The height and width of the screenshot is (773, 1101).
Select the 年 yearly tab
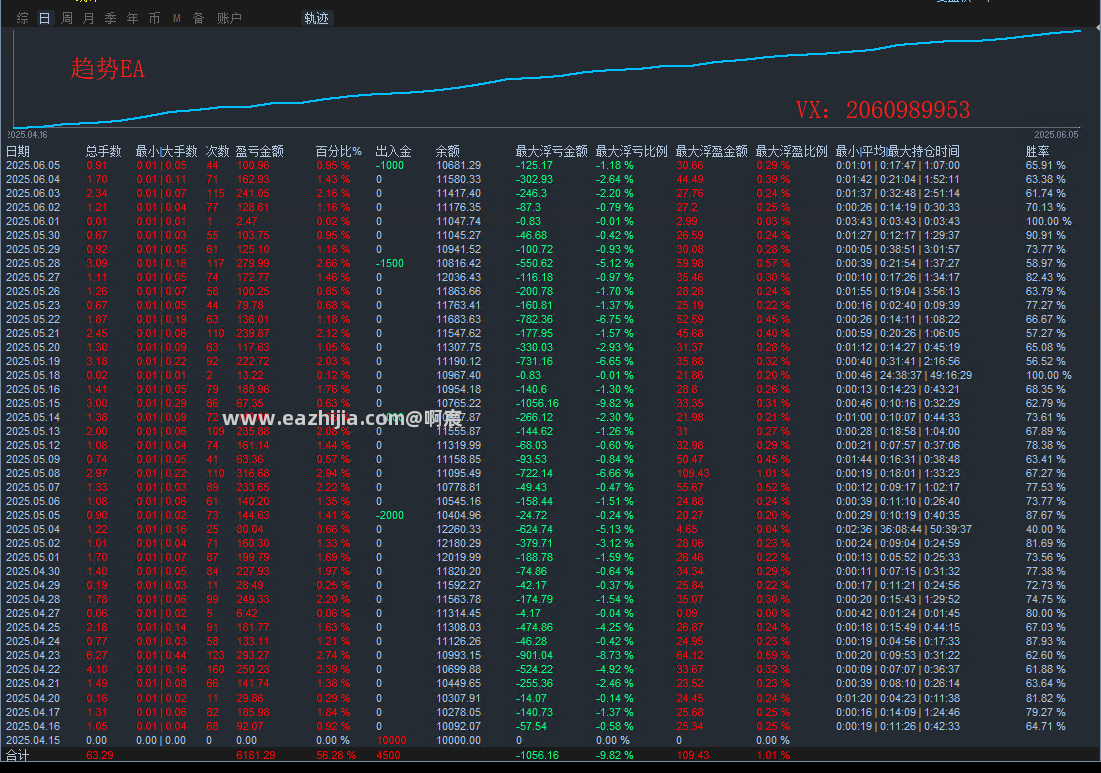point(133,18)
